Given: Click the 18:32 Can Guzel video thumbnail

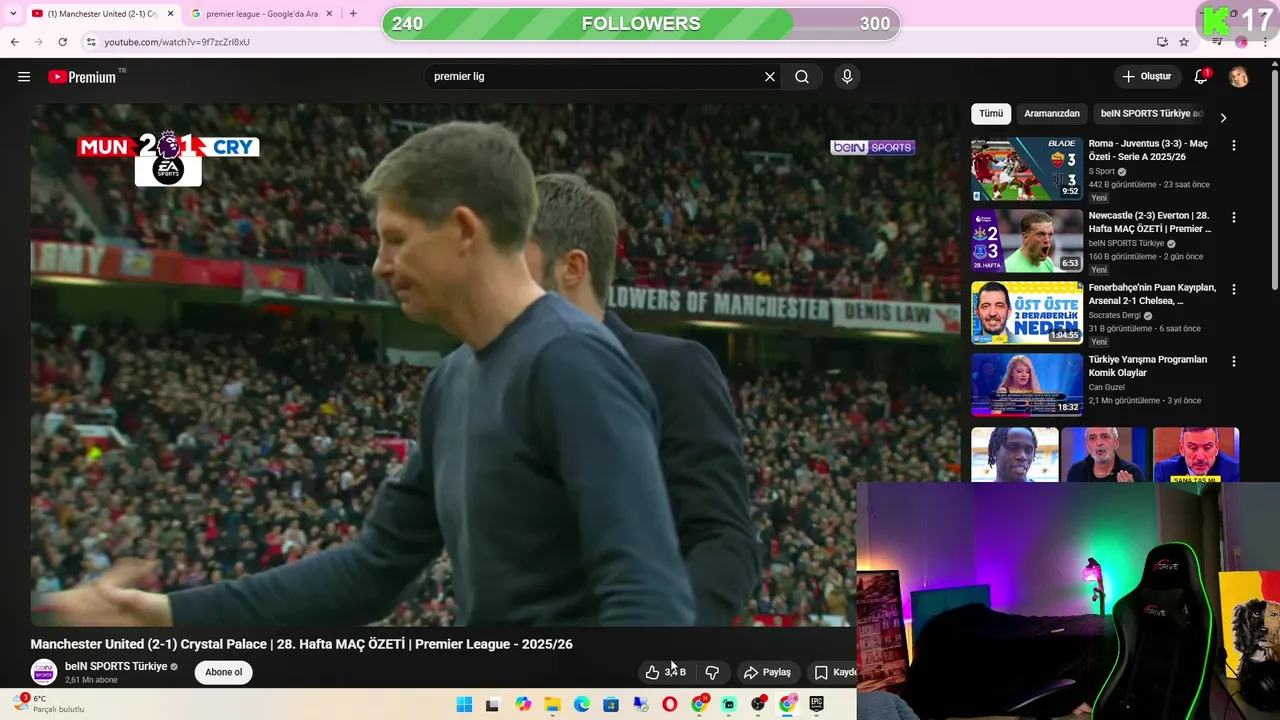Looking at the screenshot, I should tap(1027, 385).
